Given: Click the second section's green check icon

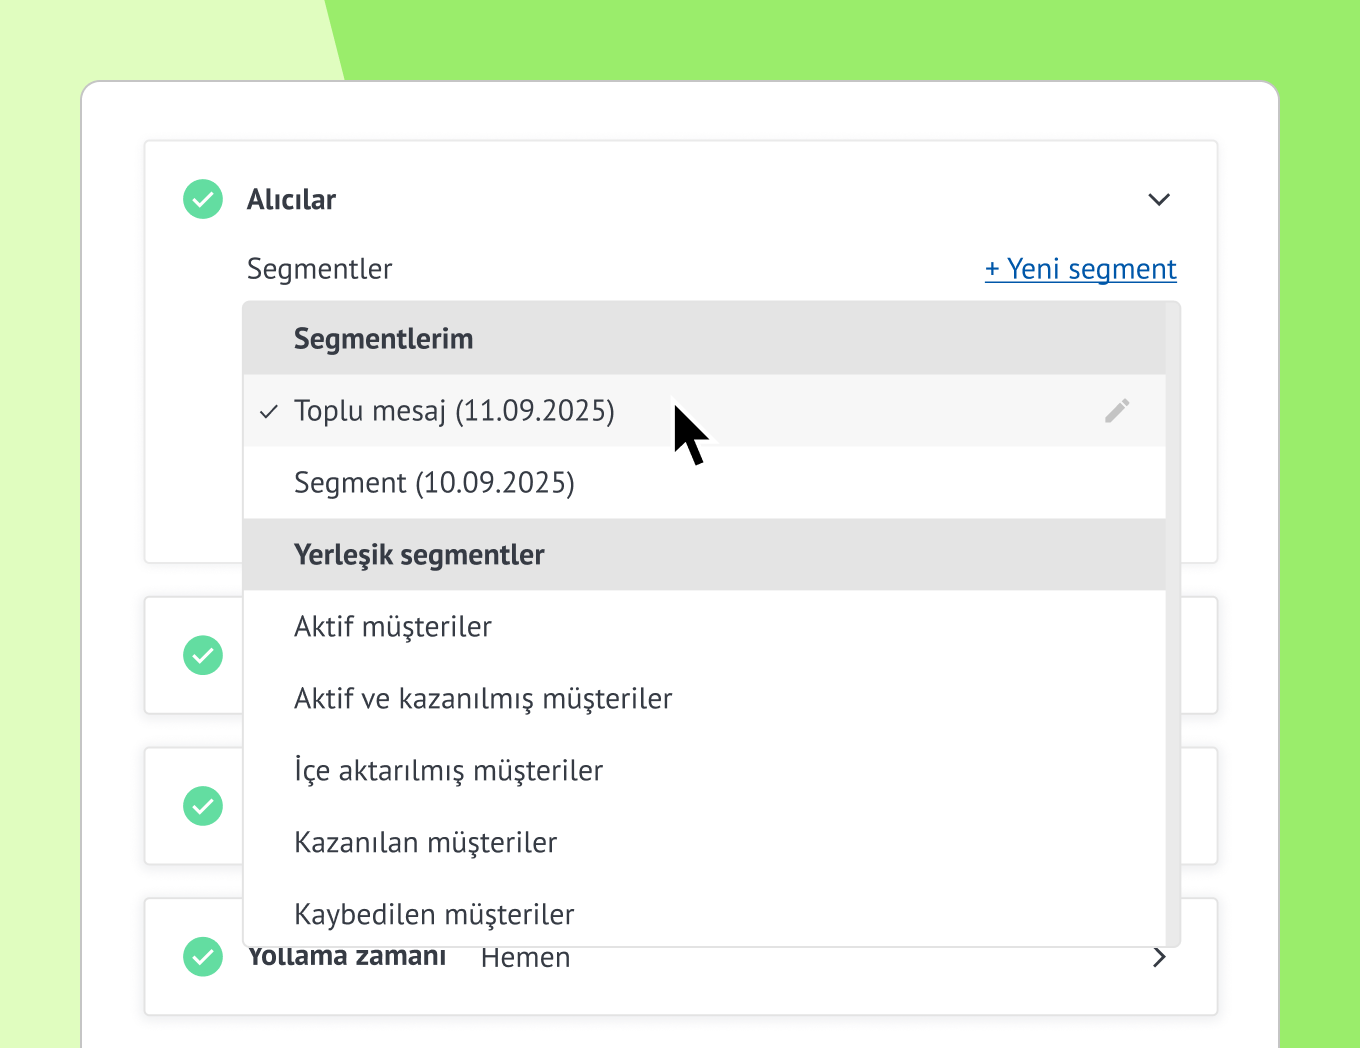Looking at the screenshot, I should pos(203,655).
